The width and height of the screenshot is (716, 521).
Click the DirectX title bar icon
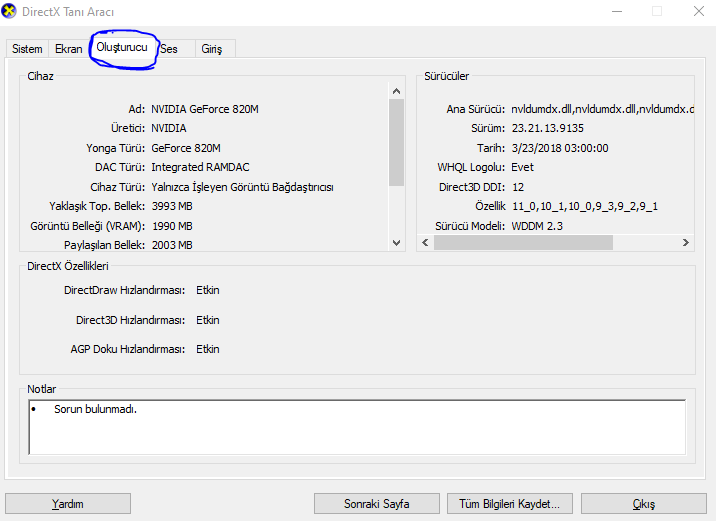(x=9, y=11)
